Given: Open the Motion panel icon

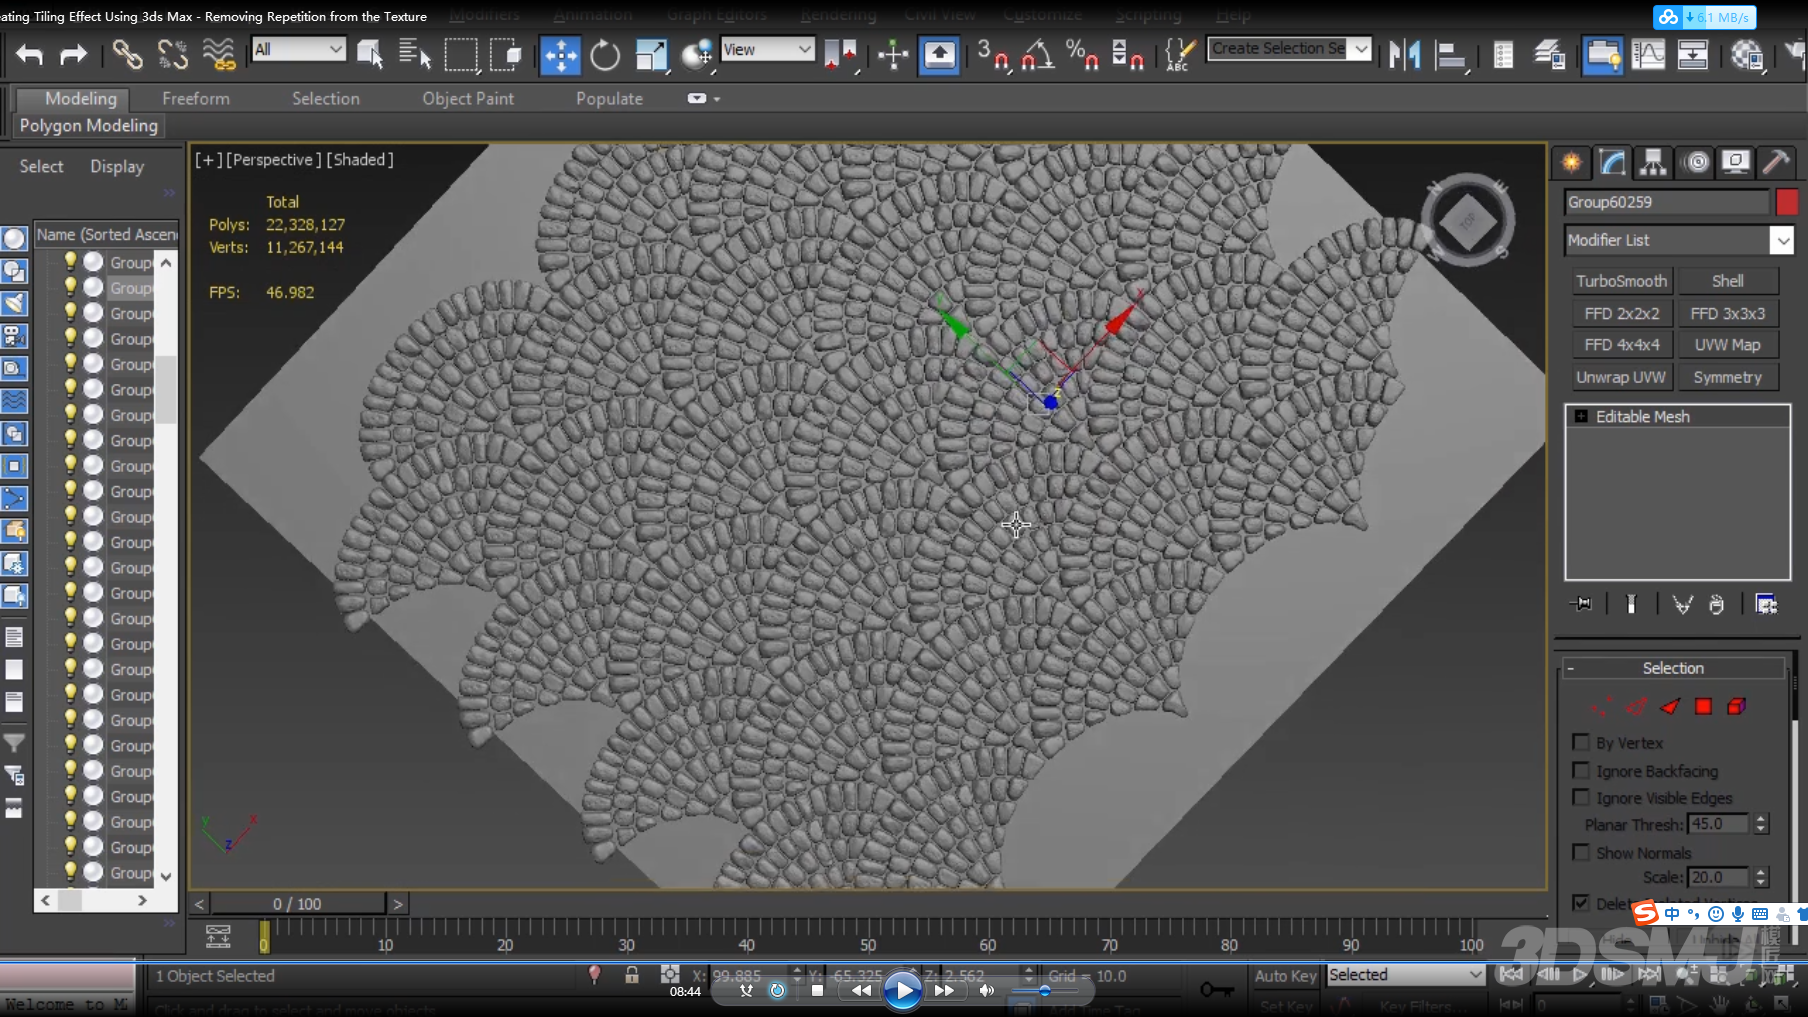Looking at the screenshot, I should click(1696, 162).
